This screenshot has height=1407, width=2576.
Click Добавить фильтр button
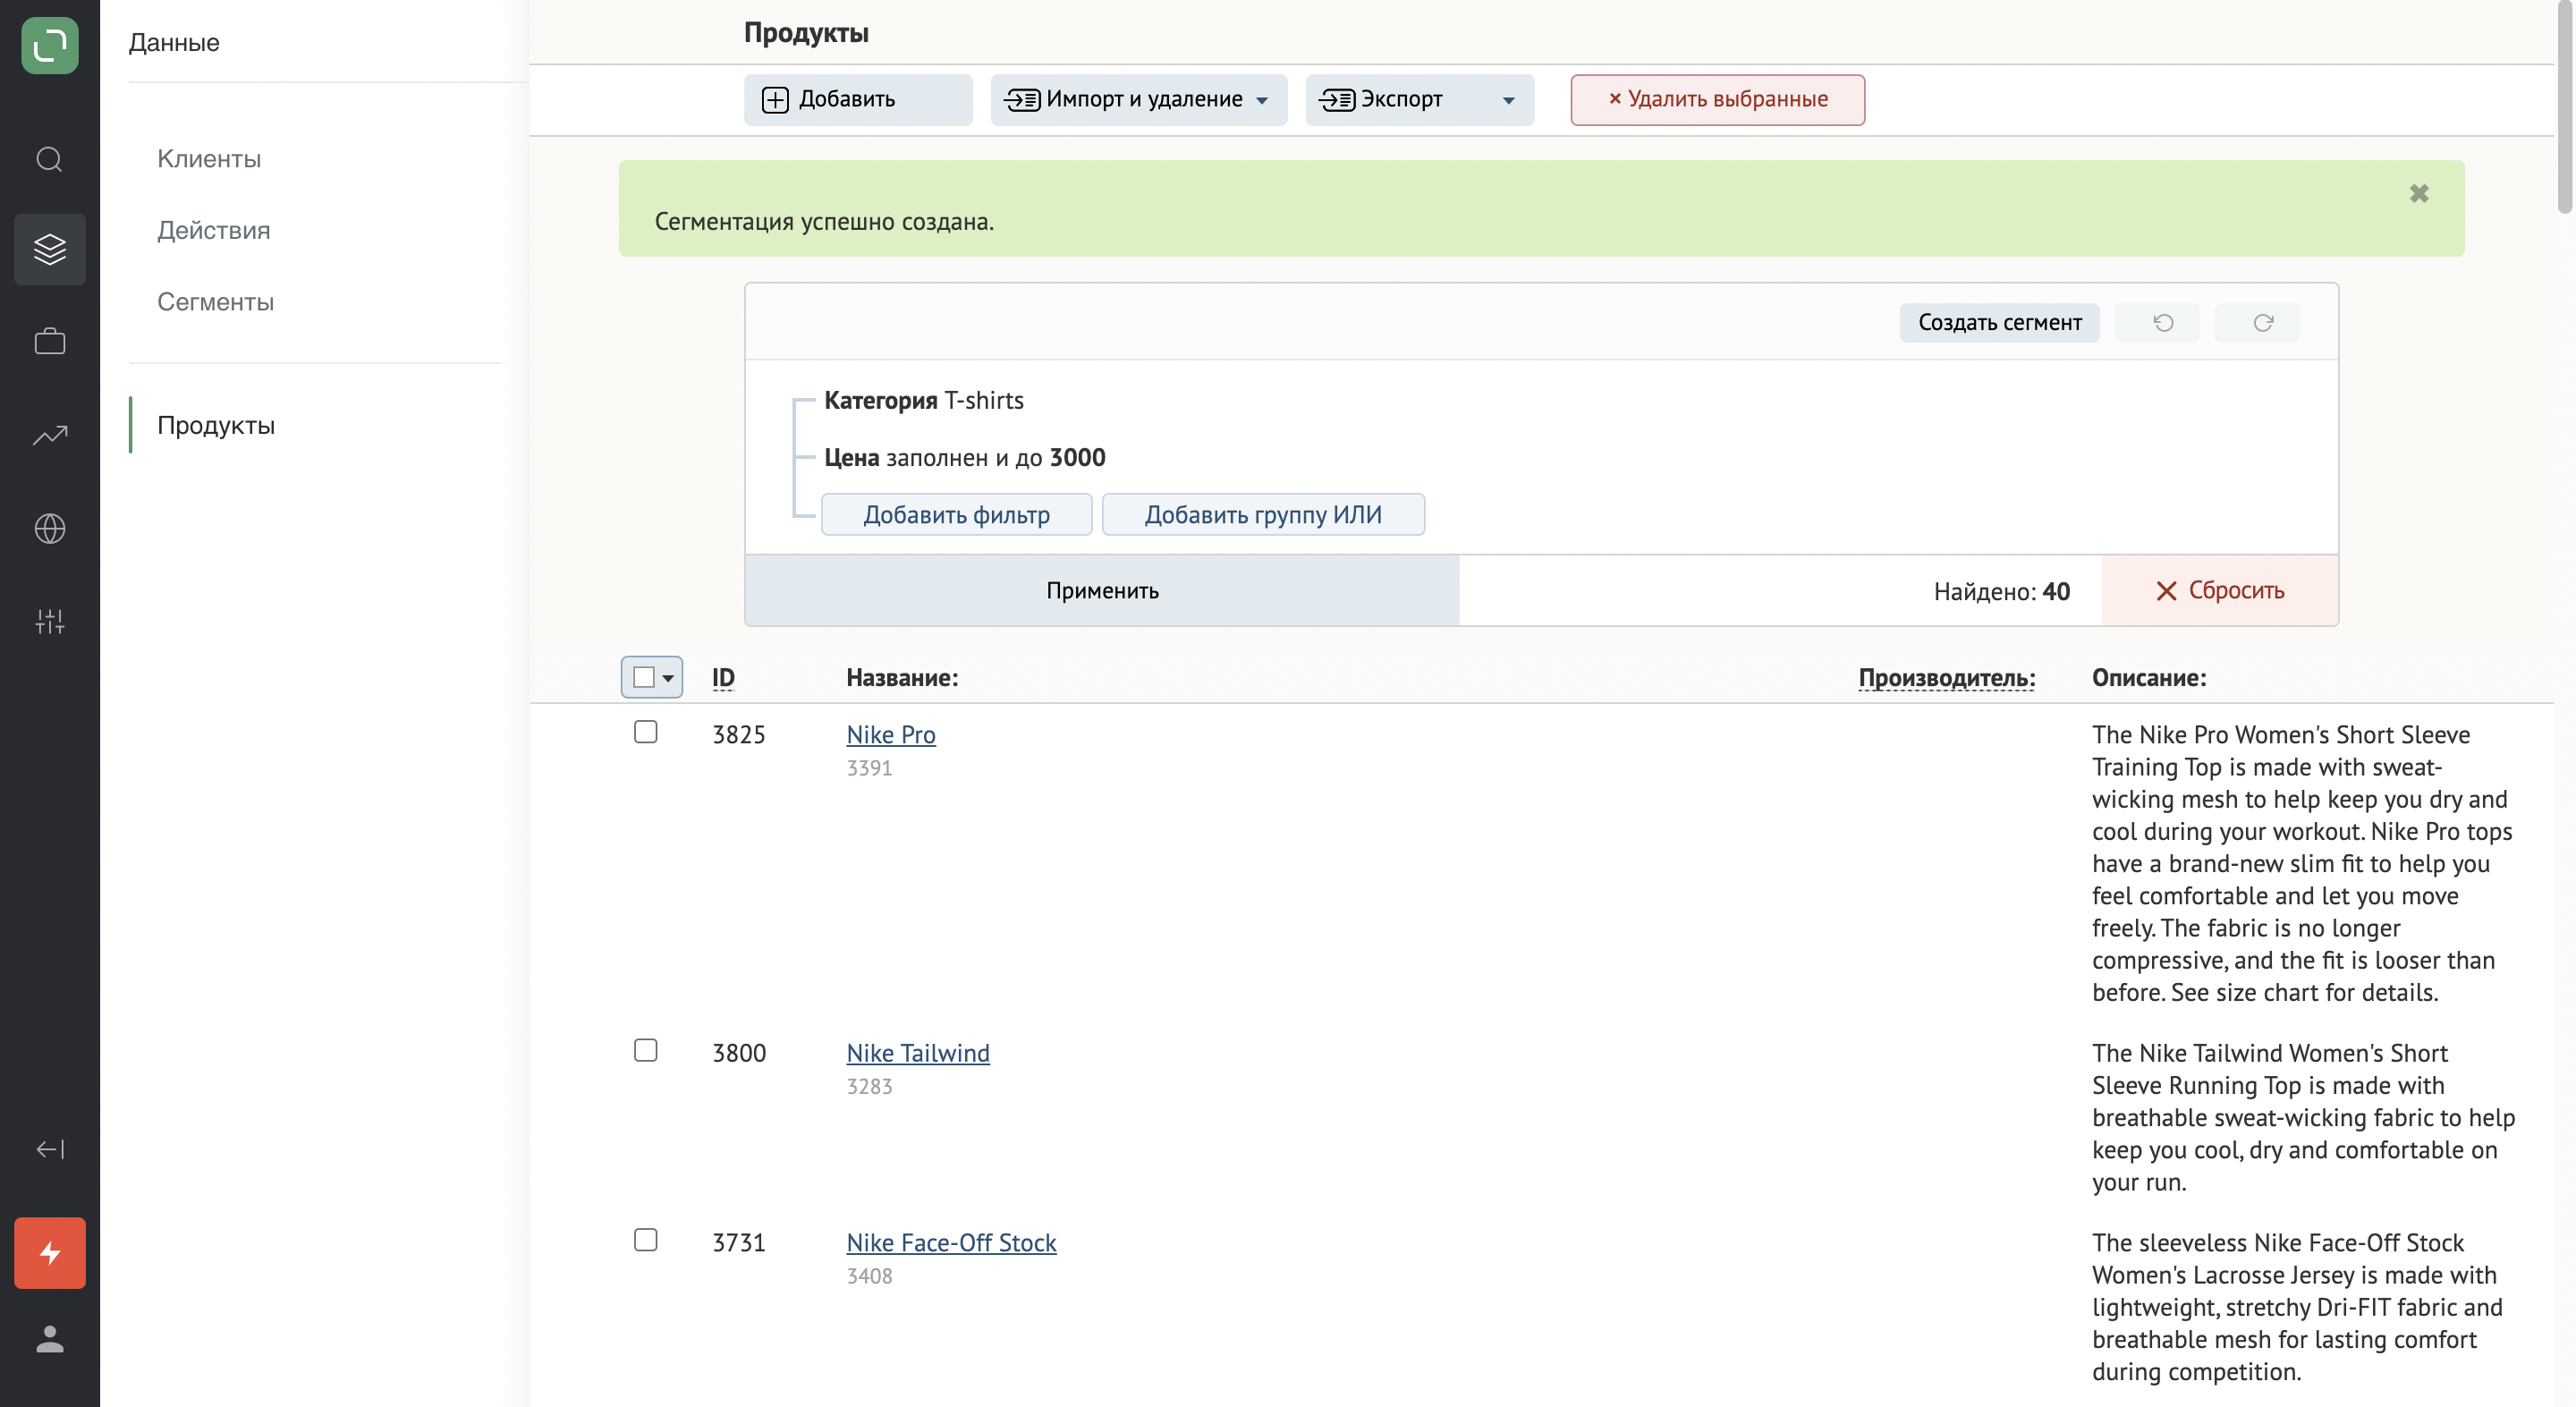click(956, 514)
